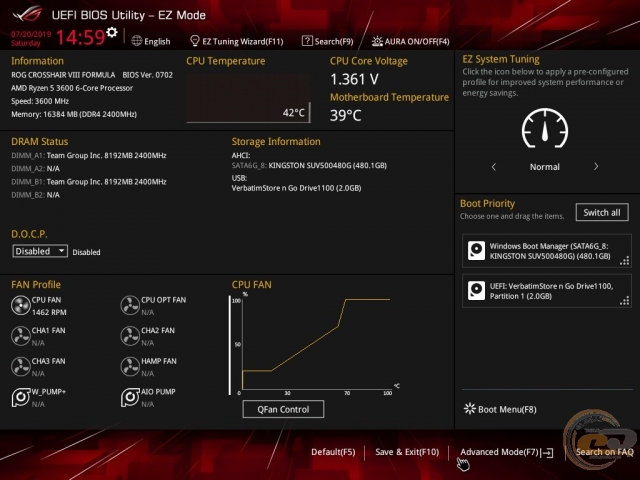Select next EZ System Tuning profile arrow

pyautogui.click(x=596, y=167)
